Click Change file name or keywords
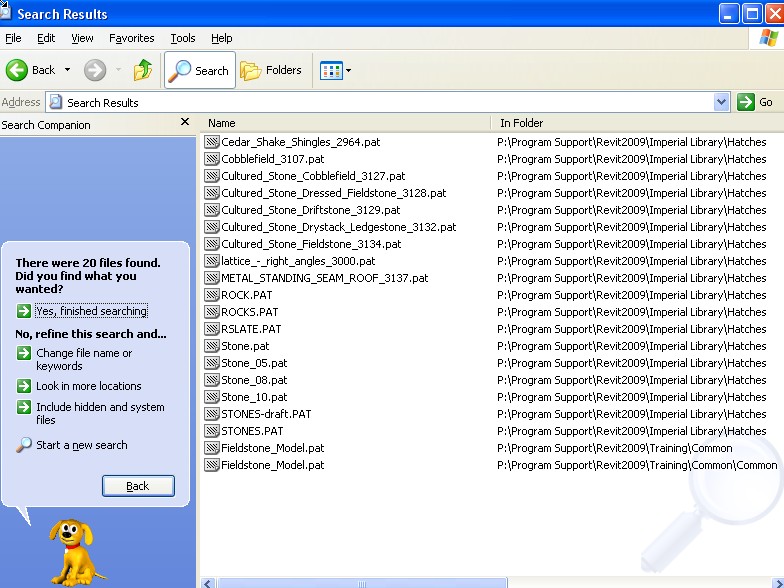 pyautogui.click(x=84, y=360)
